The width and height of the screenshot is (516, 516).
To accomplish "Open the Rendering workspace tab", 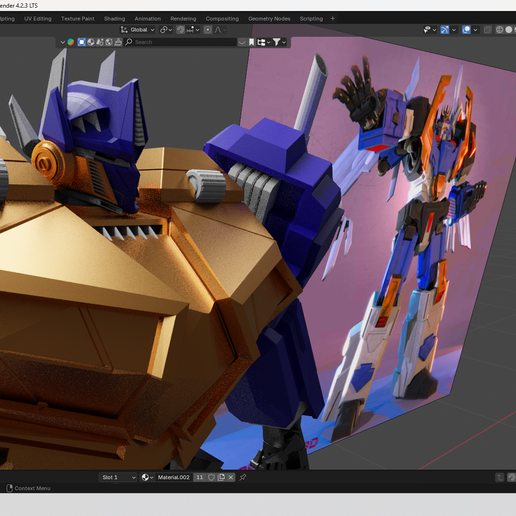I will tap(183, 19).
